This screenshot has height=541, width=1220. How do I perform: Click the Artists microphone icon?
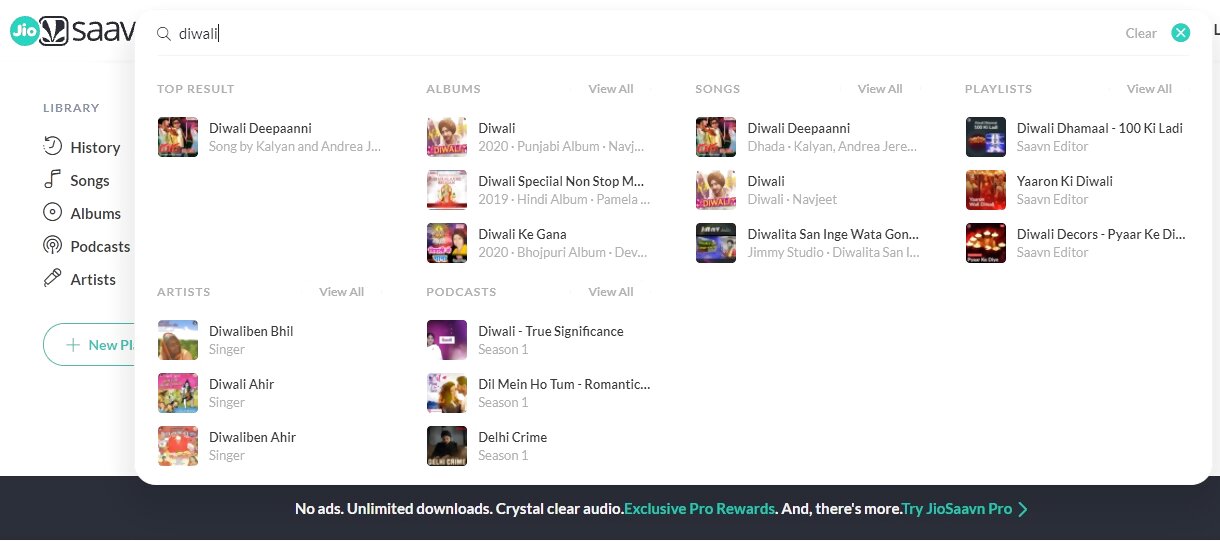pos(52,278)
